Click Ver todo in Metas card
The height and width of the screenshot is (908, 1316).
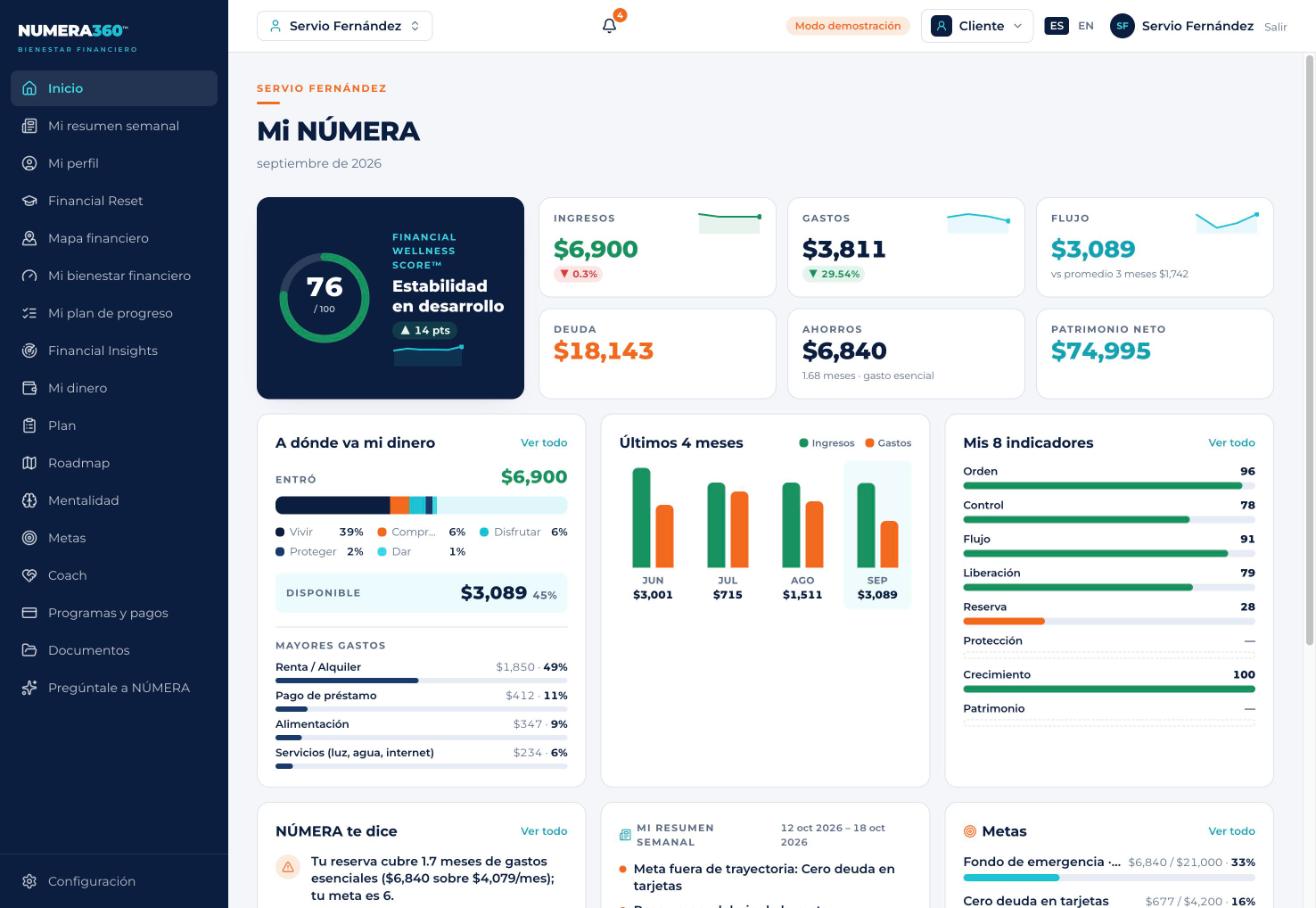click(1231, 831)
